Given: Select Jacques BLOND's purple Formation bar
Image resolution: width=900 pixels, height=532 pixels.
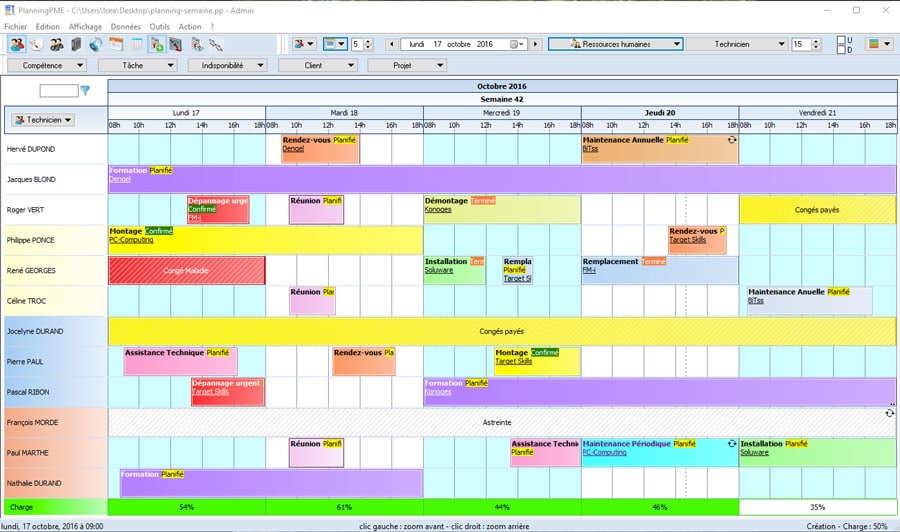Looking at the screenshot, I should point(502,180).
